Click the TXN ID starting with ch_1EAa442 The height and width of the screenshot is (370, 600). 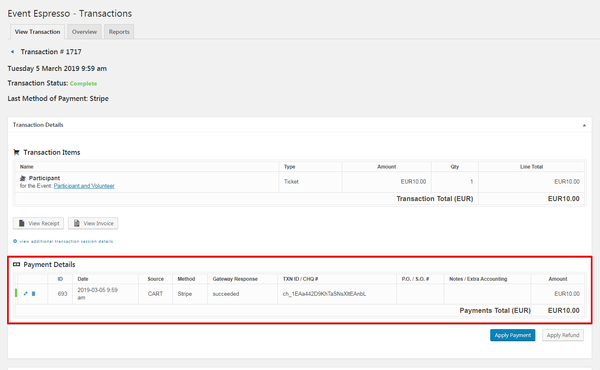(x=324, y=294)
